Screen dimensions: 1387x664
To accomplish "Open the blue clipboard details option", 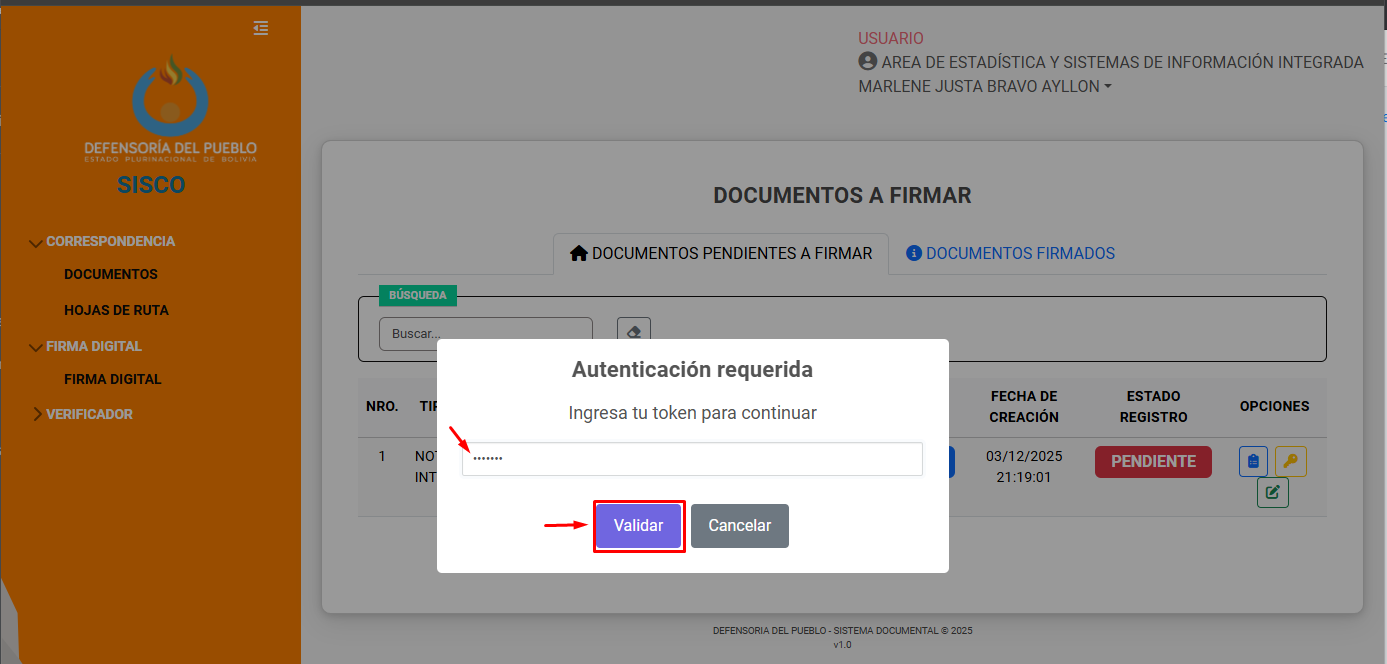I will (x=1253, y=461).
